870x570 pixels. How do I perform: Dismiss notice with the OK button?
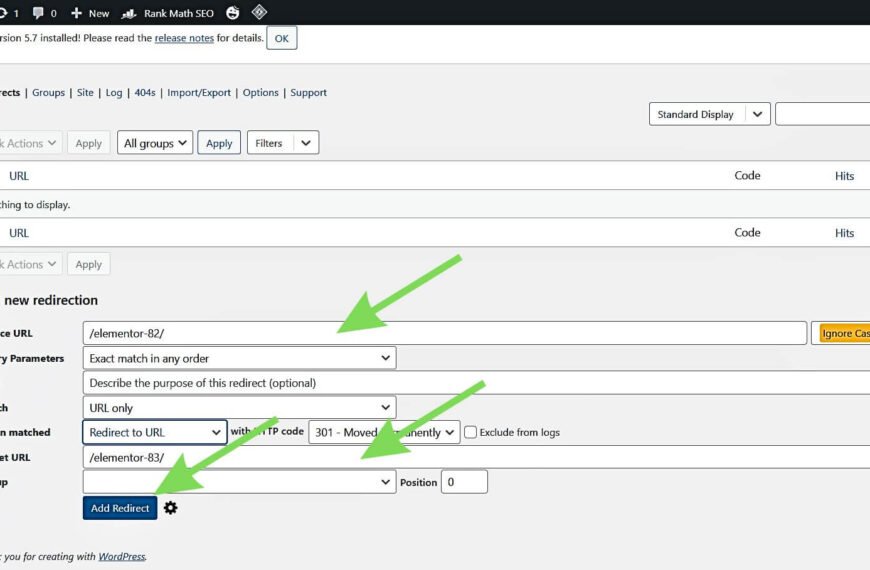[x=281, y=38]
